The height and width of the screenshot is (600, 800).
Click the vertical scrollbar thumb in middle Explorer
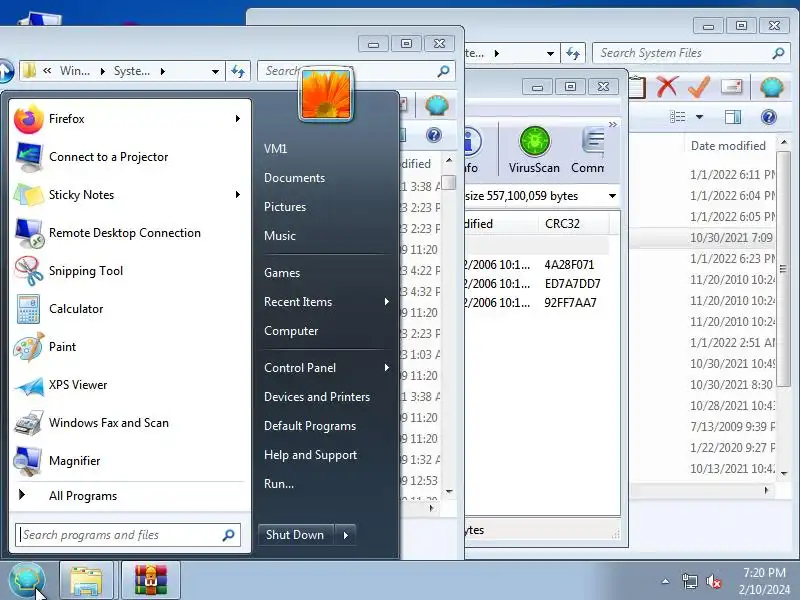(x=448, y=183)
